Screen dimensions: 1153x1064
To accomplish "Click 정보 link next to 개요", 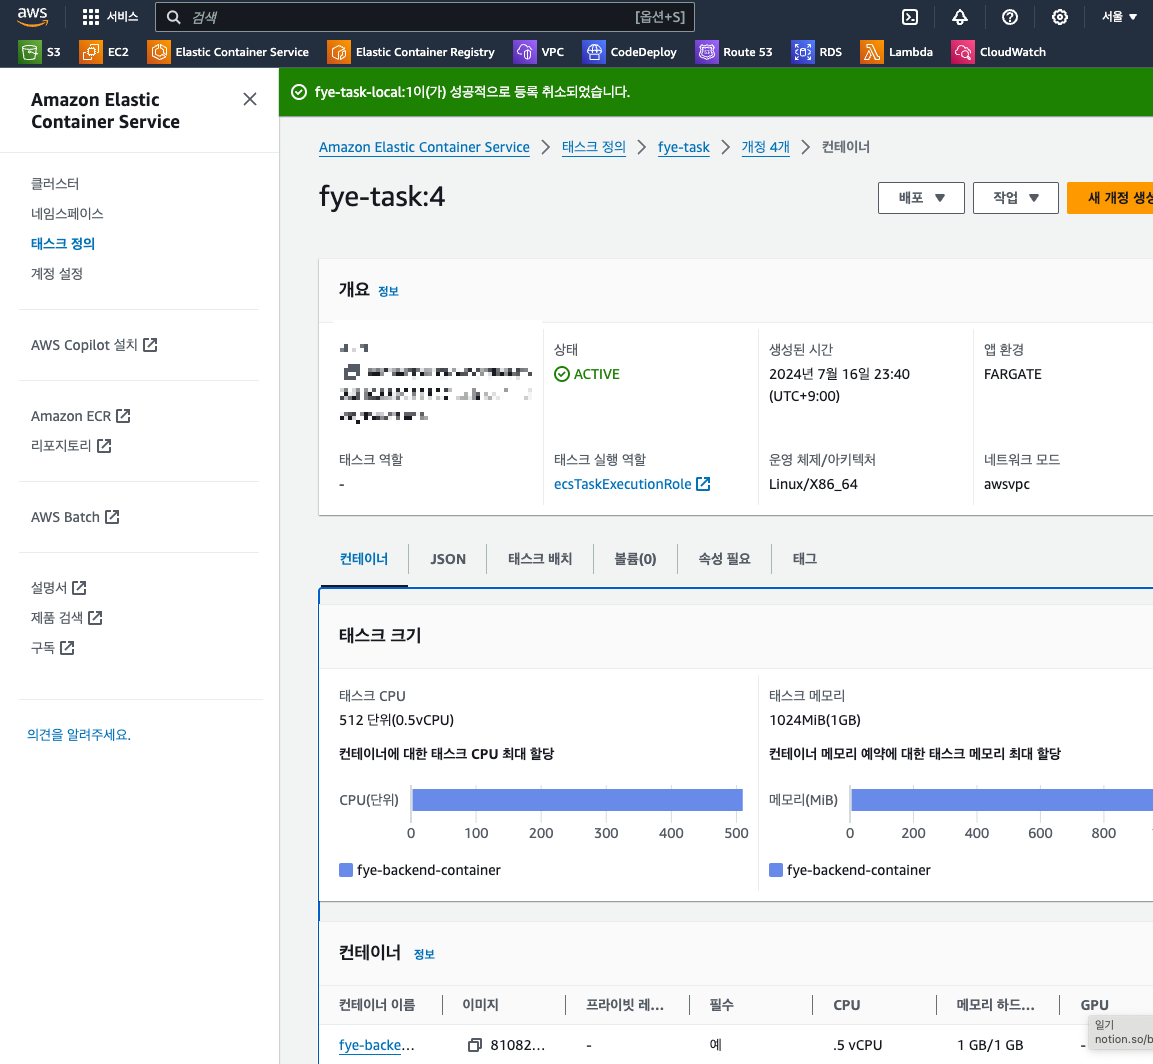I will click(388, 291).
